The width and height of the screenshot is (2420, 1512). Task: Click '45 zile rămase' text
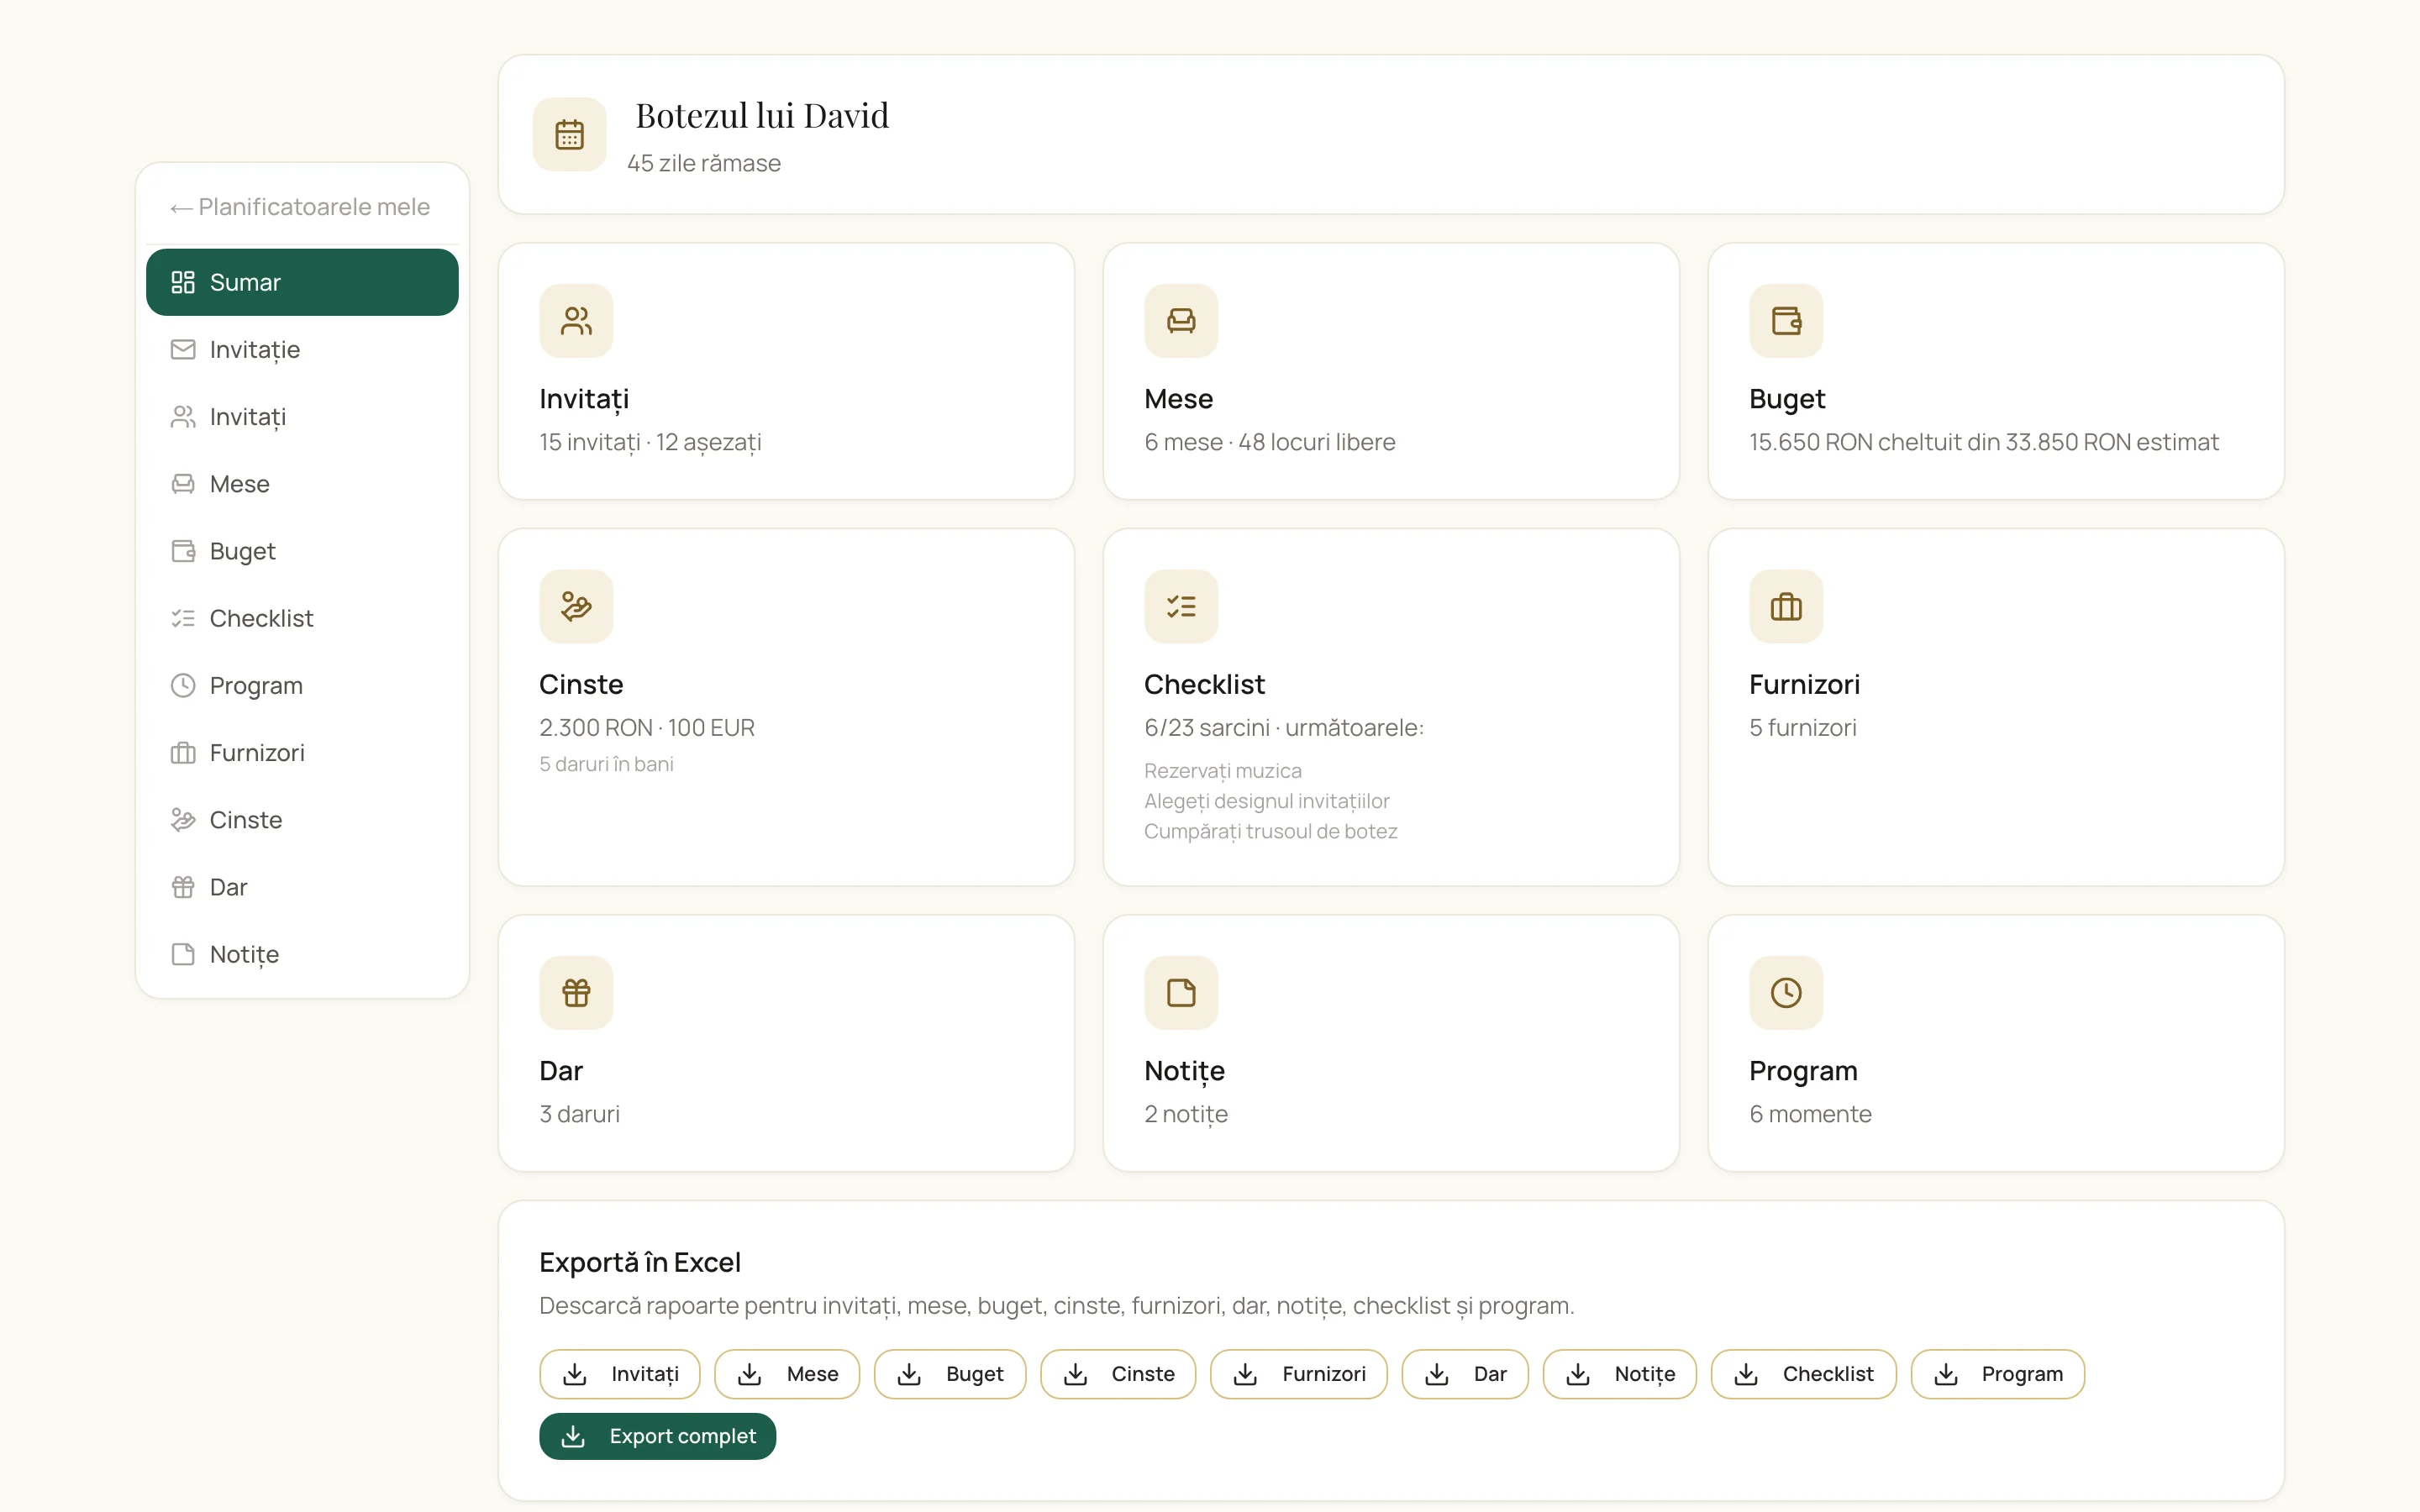coord(704,163)
